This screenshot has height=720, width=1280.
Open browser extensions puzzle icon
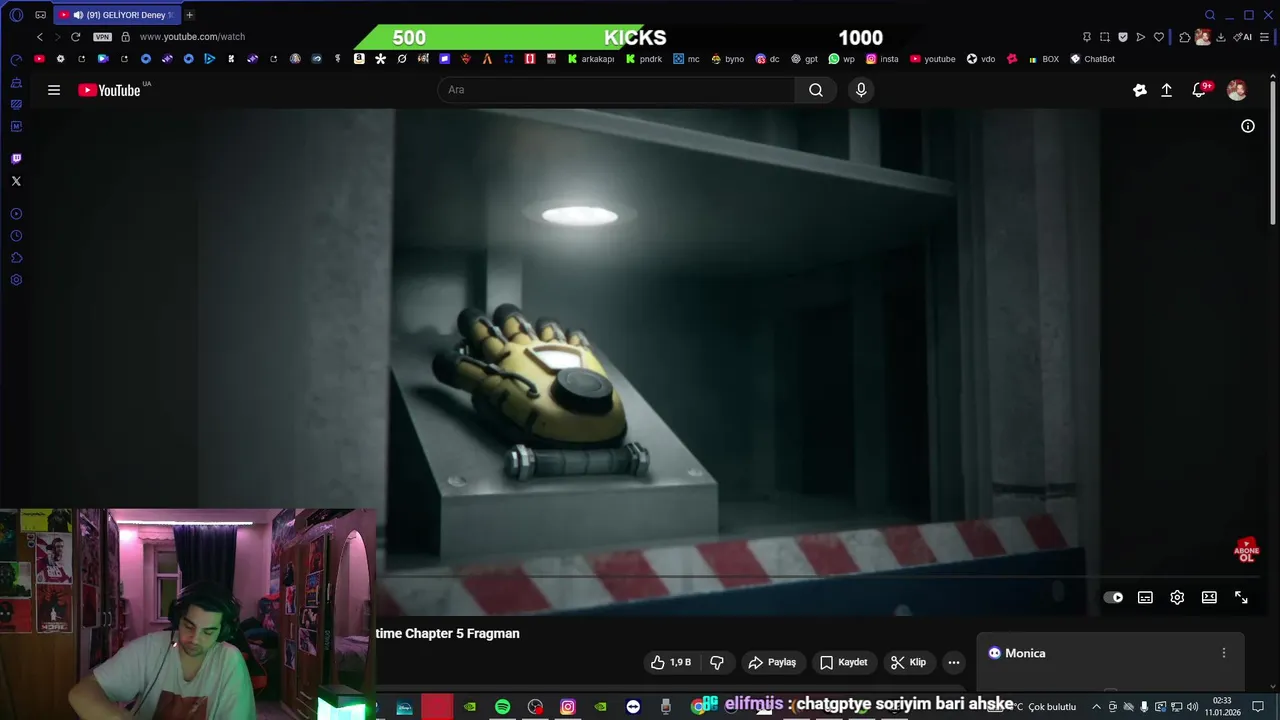pyautogui.click(x=1185, y=37)
